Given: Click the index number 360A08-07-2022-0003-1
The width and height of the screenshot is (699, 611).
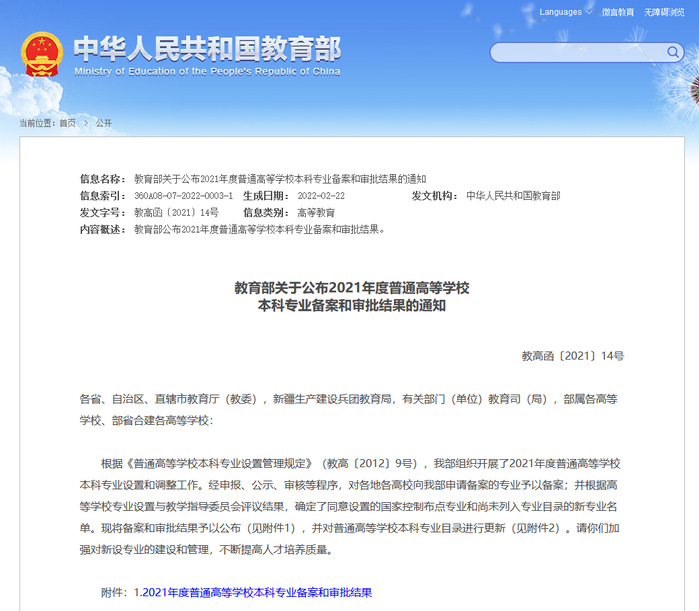Looking at the screenshot, I should tap(183, 196).
